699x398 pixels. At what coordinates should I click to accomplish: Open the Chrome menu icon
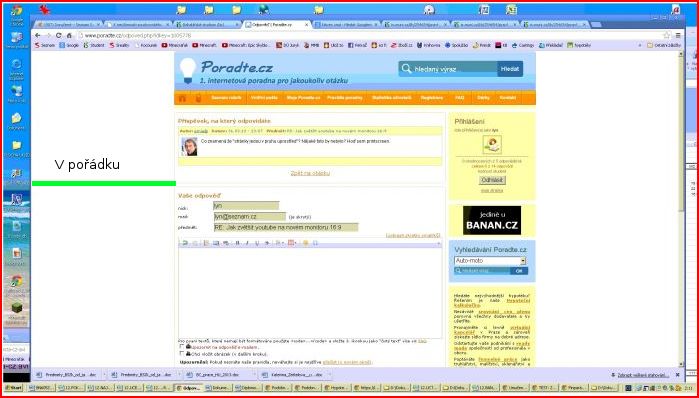tap(678, 35)
